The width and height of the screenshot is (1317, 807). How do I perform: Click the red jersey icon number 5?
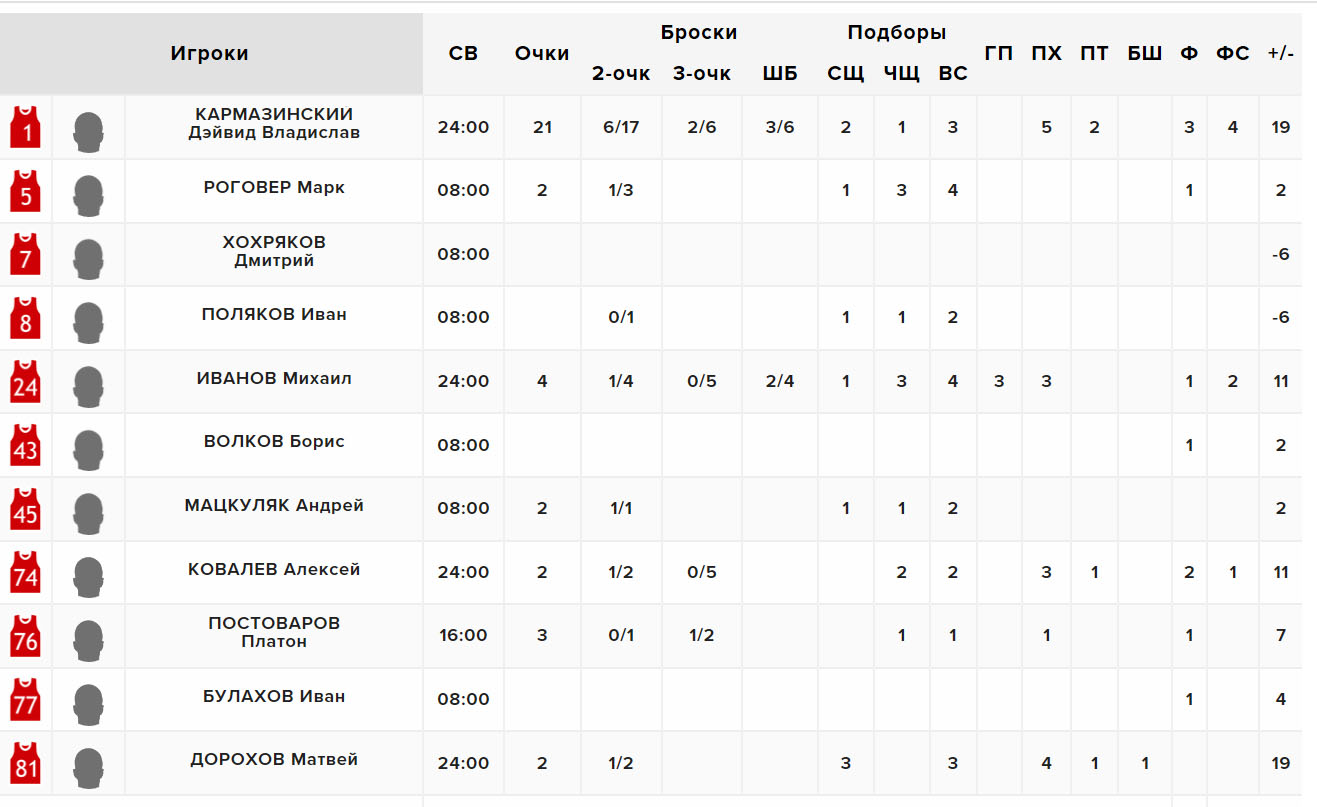(x=26, y=191)
